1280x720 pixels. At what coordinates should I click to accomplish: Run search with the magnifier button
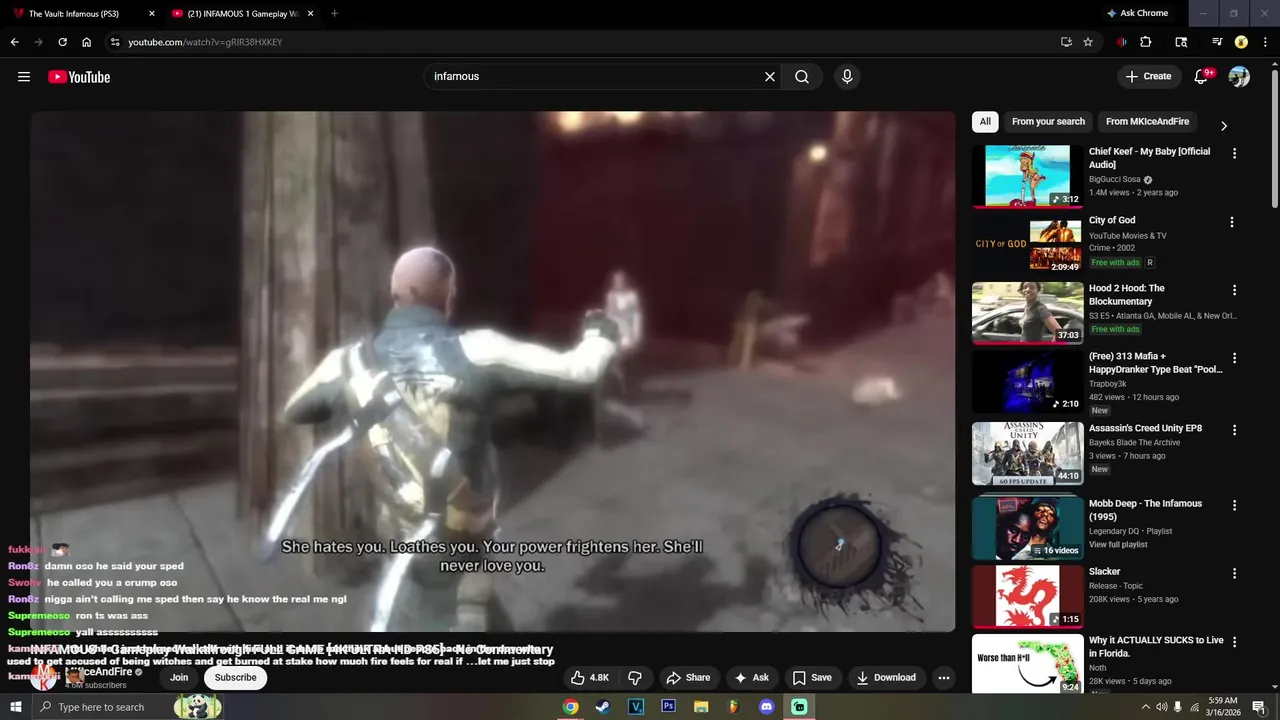coord(802,77)
